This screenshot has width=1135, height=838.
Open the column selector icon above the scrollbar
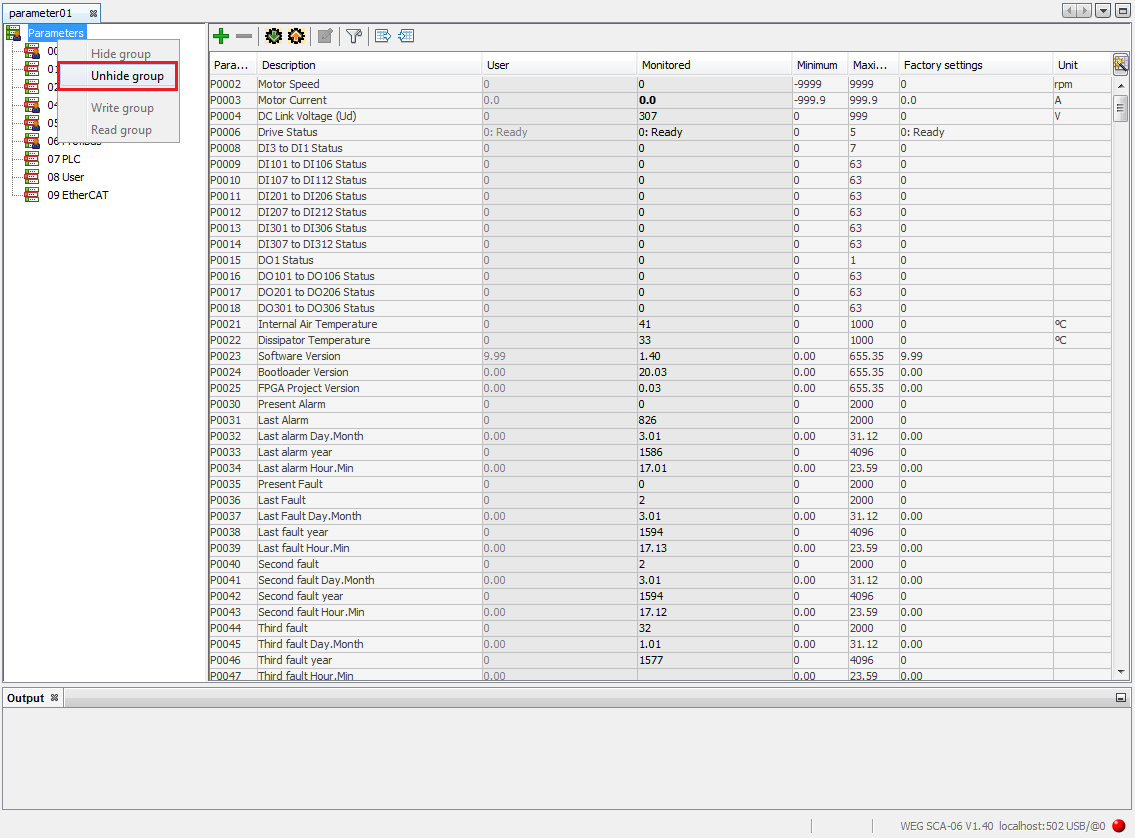click(x=1121, y=64)
